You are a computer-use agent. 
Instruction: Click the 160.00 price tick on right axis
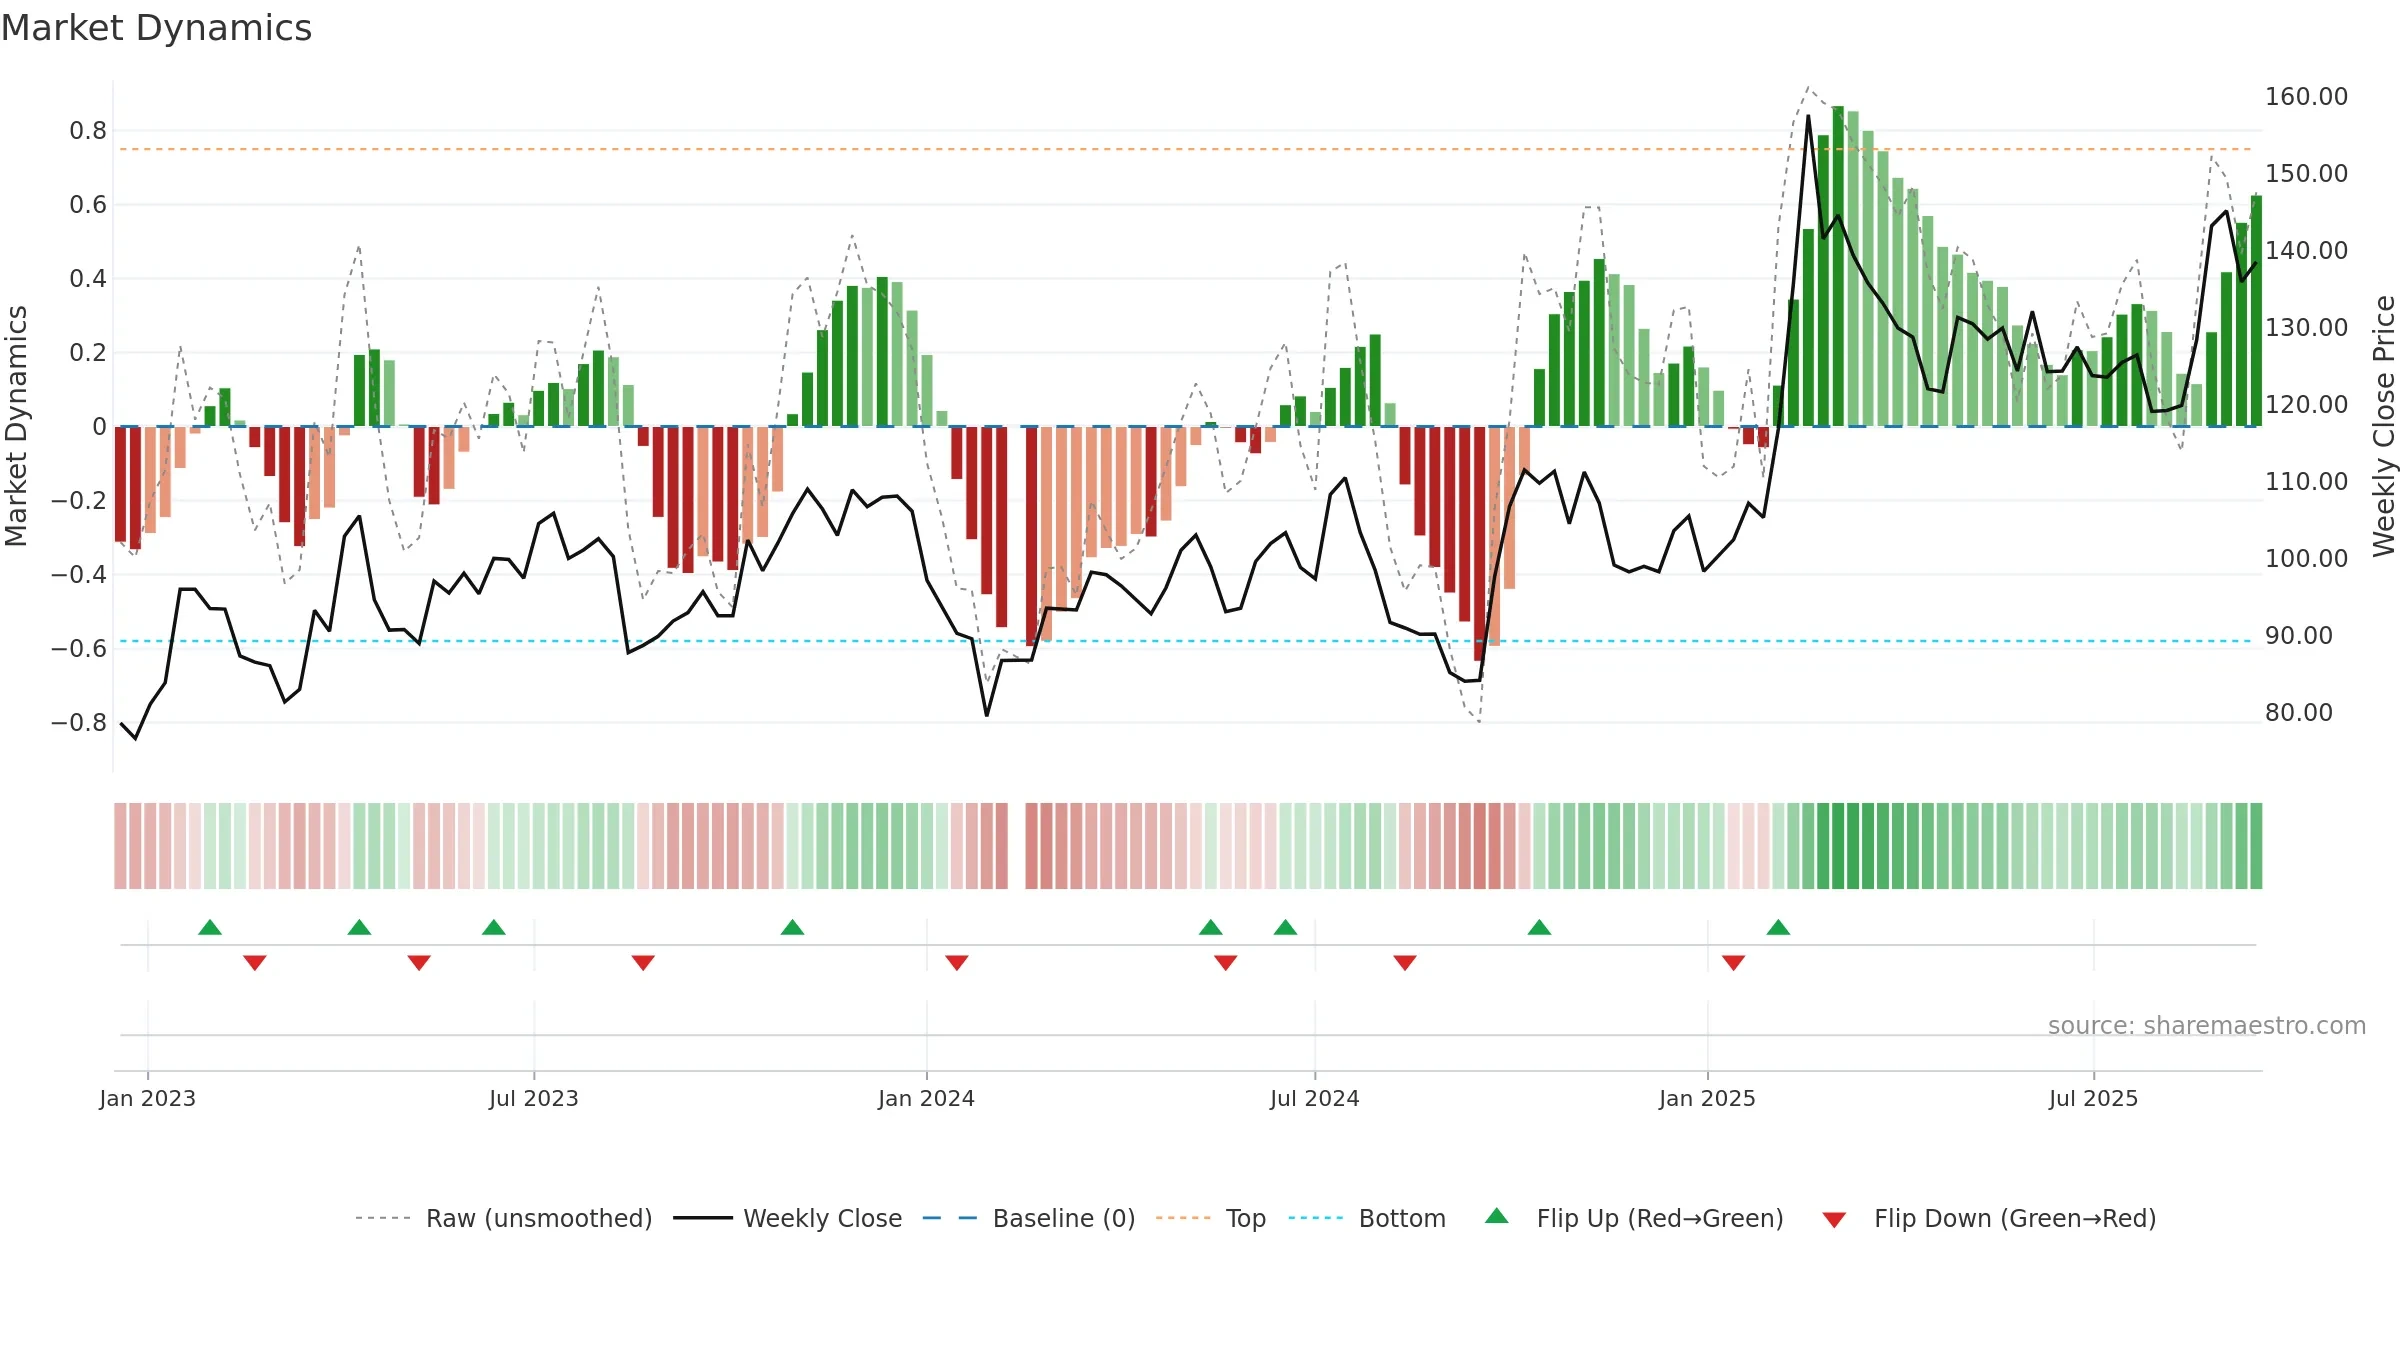pyautogui.click(x=2307, y=97)
